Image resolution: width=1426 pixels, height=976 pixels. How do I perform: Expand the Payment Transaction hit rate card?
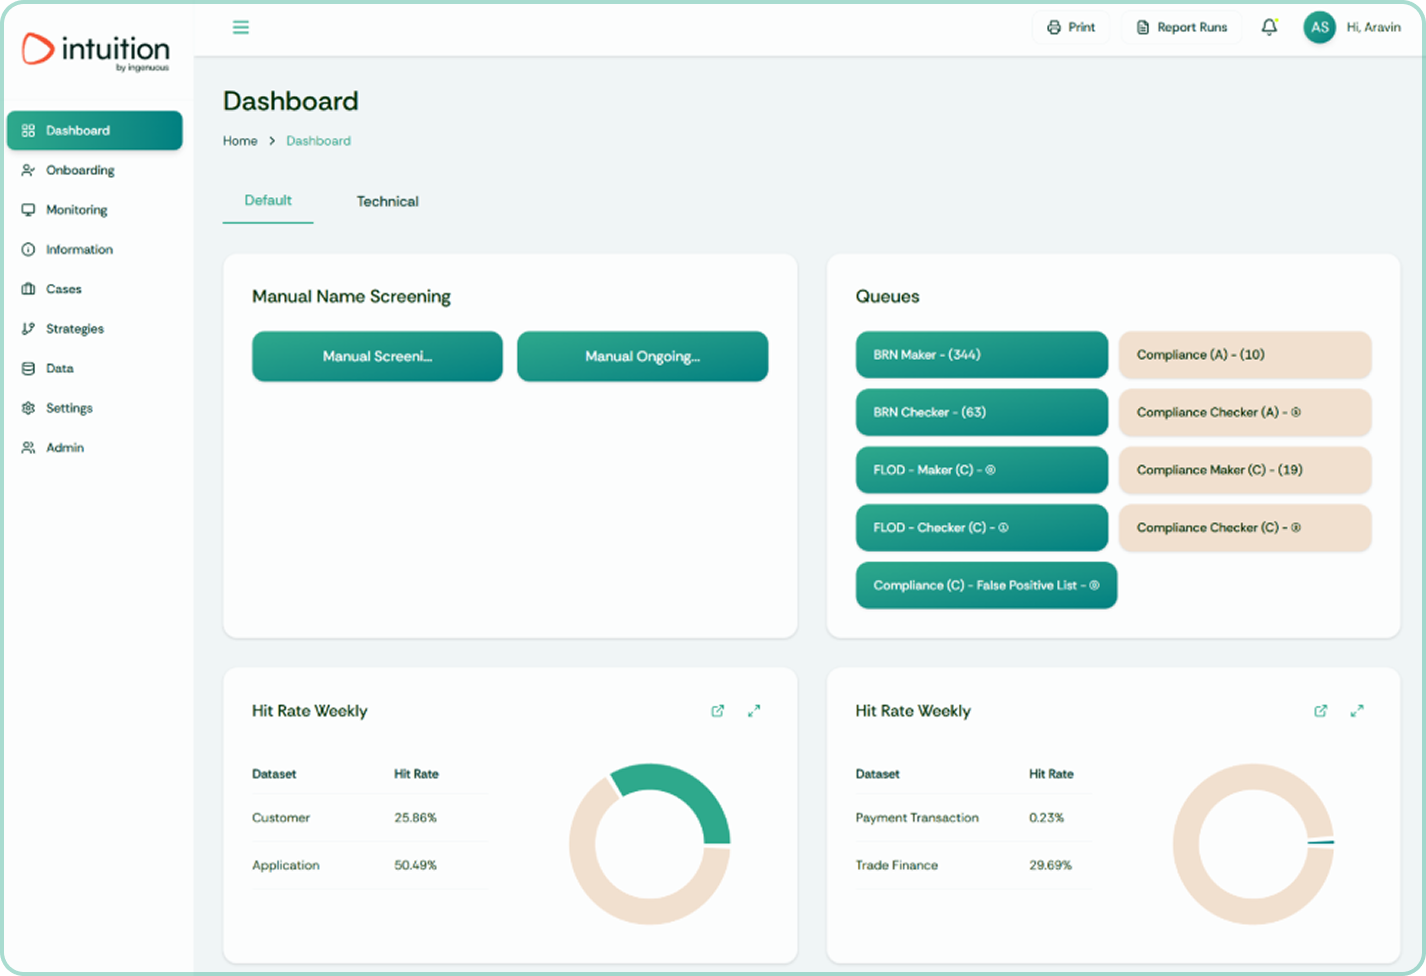[1357, 711]
